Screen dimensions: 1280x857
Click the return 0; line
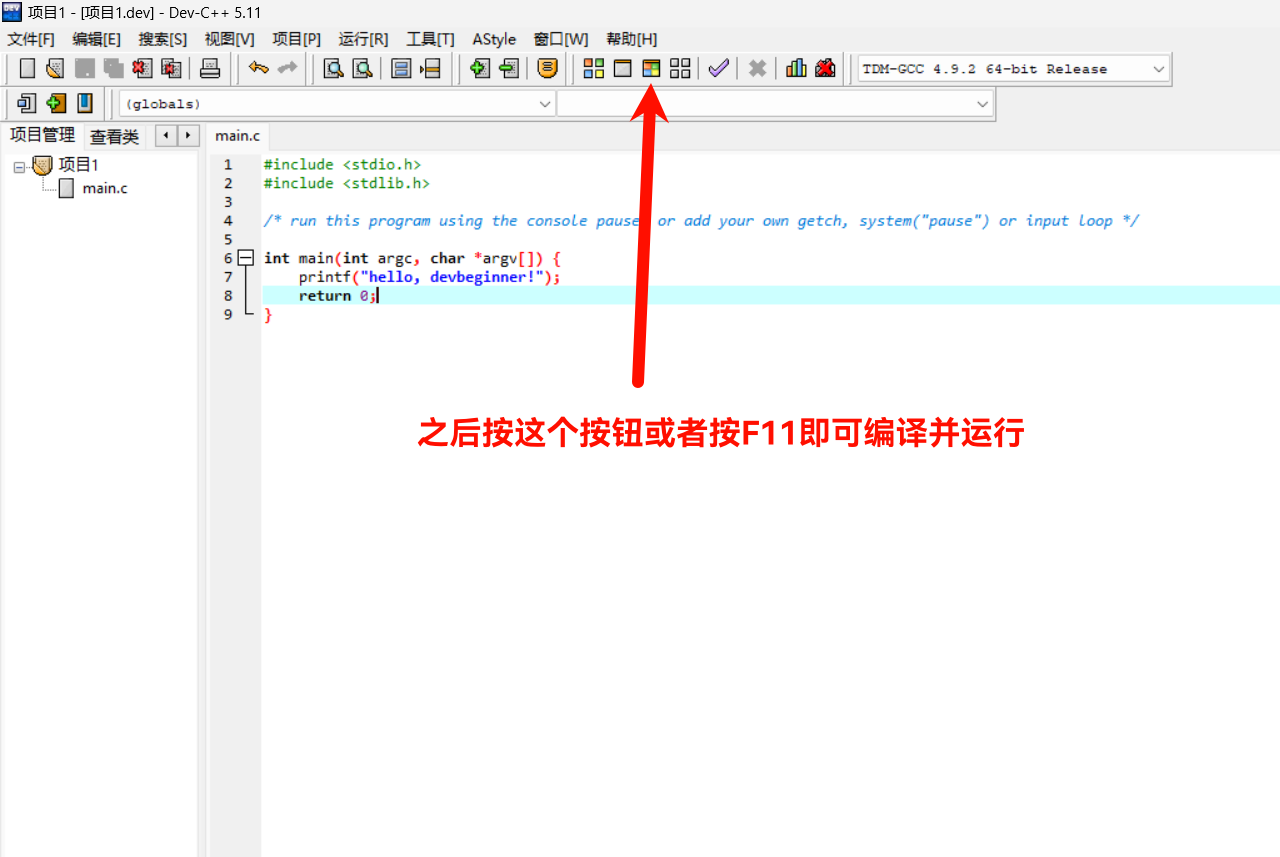337,296
